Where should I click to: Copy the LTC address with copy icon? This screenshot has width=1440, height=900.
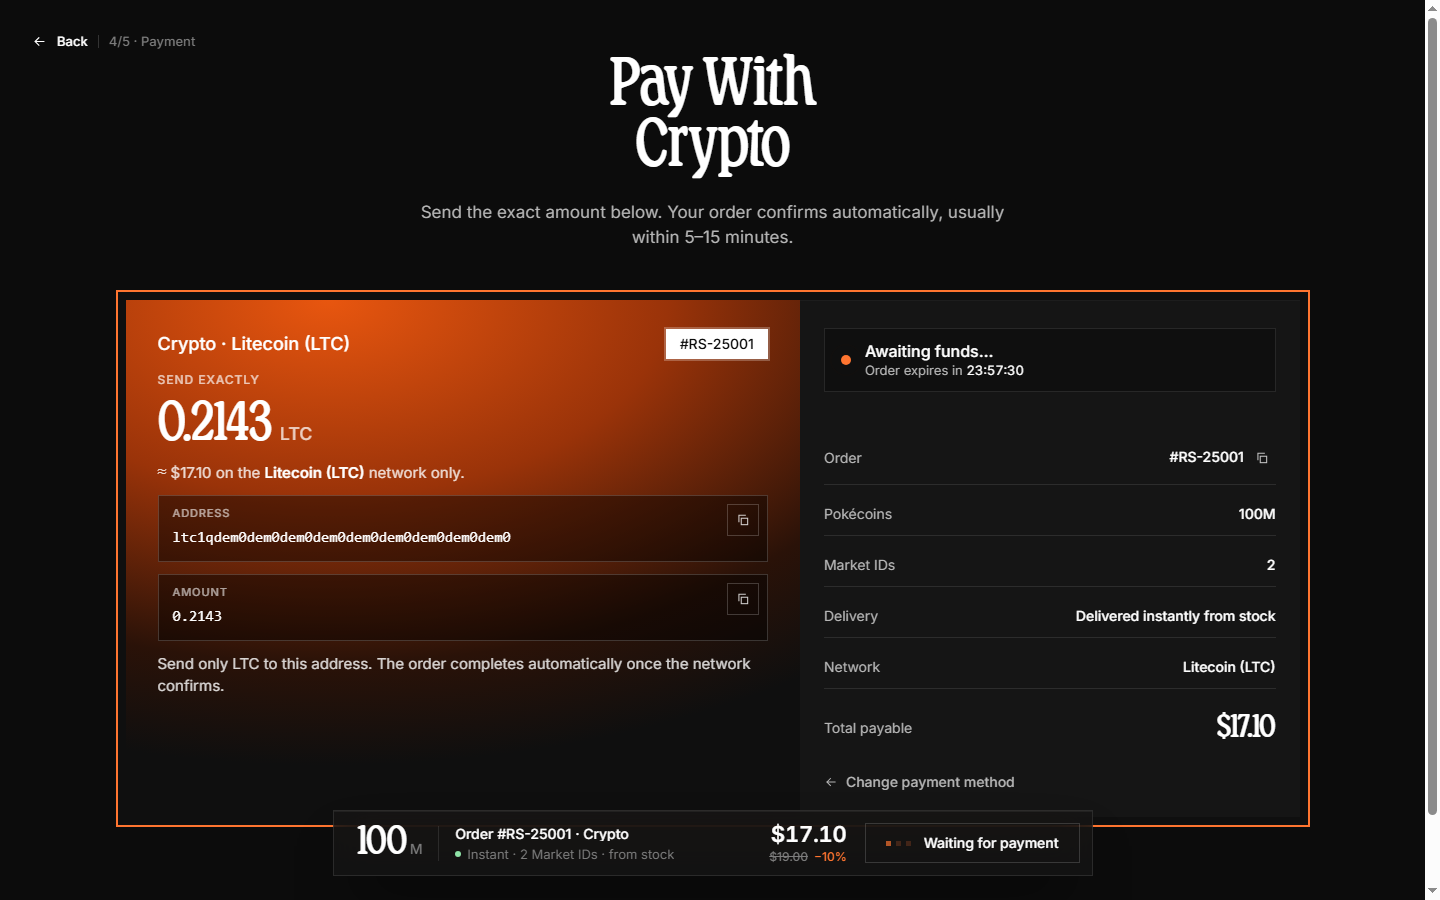coord(743,520)
